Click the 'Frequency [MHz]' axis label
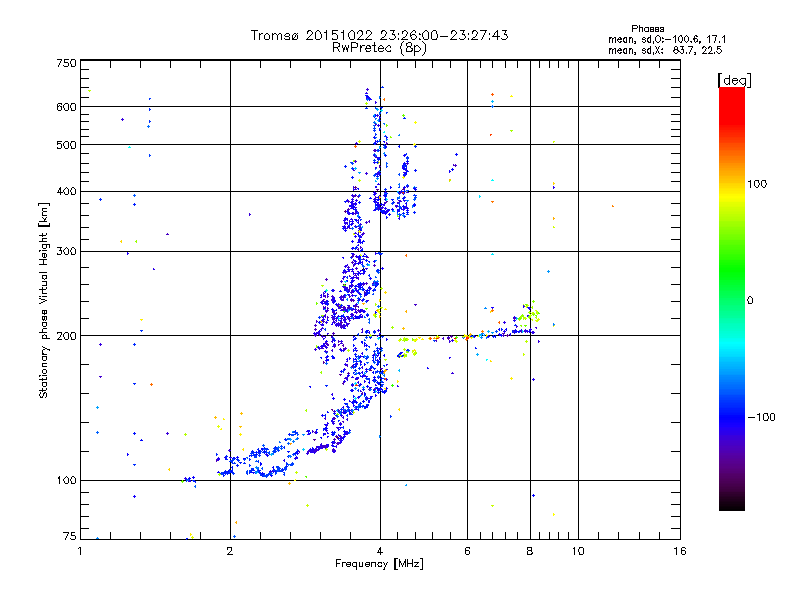Image resolution: width=800 pixels, height=600 pixels. pyautogui.click(x=379, y=564)
